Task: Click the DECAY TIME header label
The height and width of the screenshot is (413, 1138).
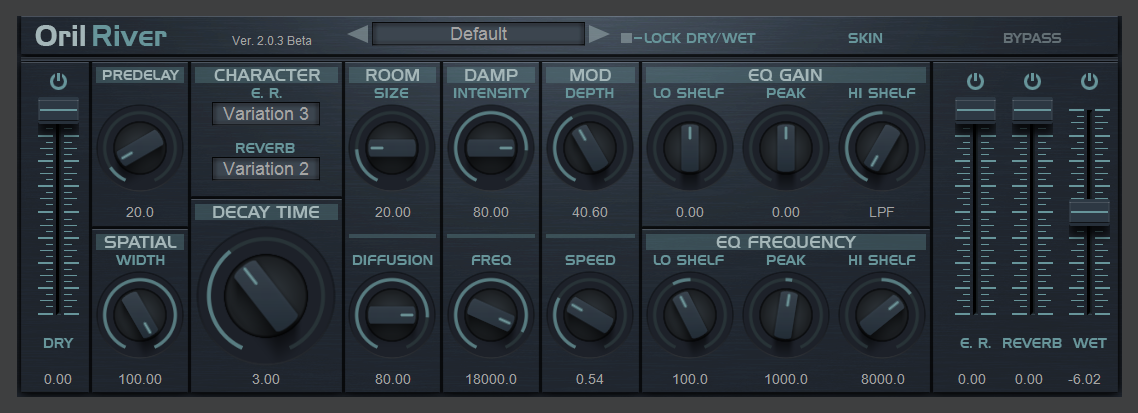Action: 266,212
